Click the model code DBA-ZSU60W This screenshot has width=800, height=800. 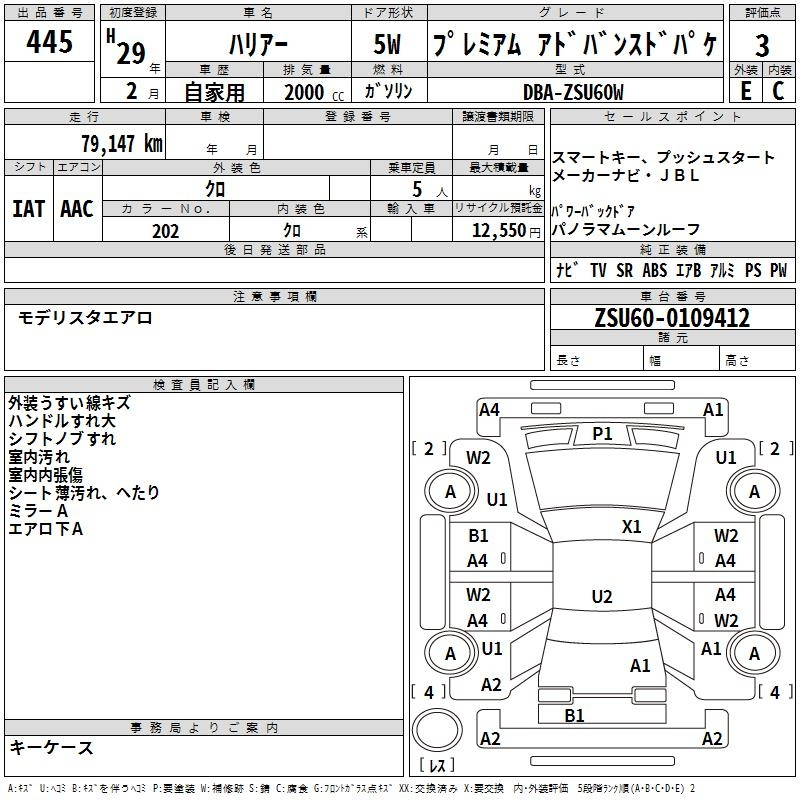click(x=573, y=91)
